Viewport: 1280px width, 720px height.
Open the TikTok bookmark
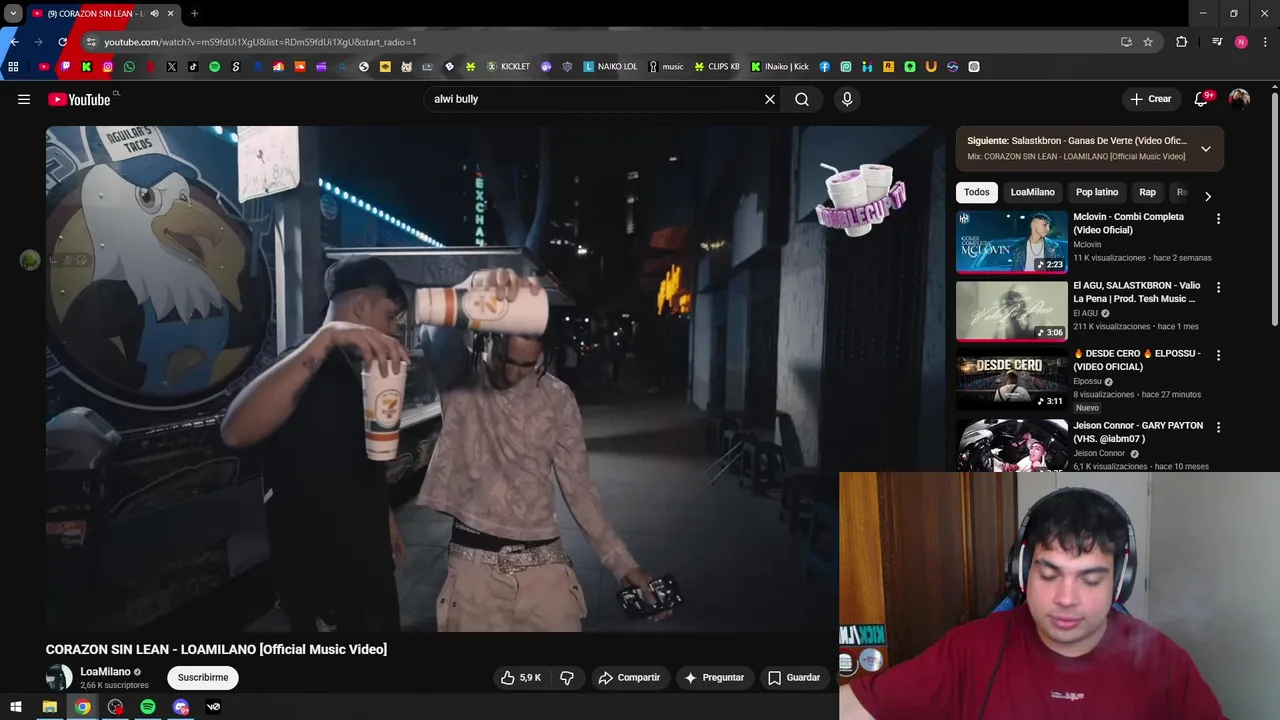pyautogui.click(x=193, y=67)
